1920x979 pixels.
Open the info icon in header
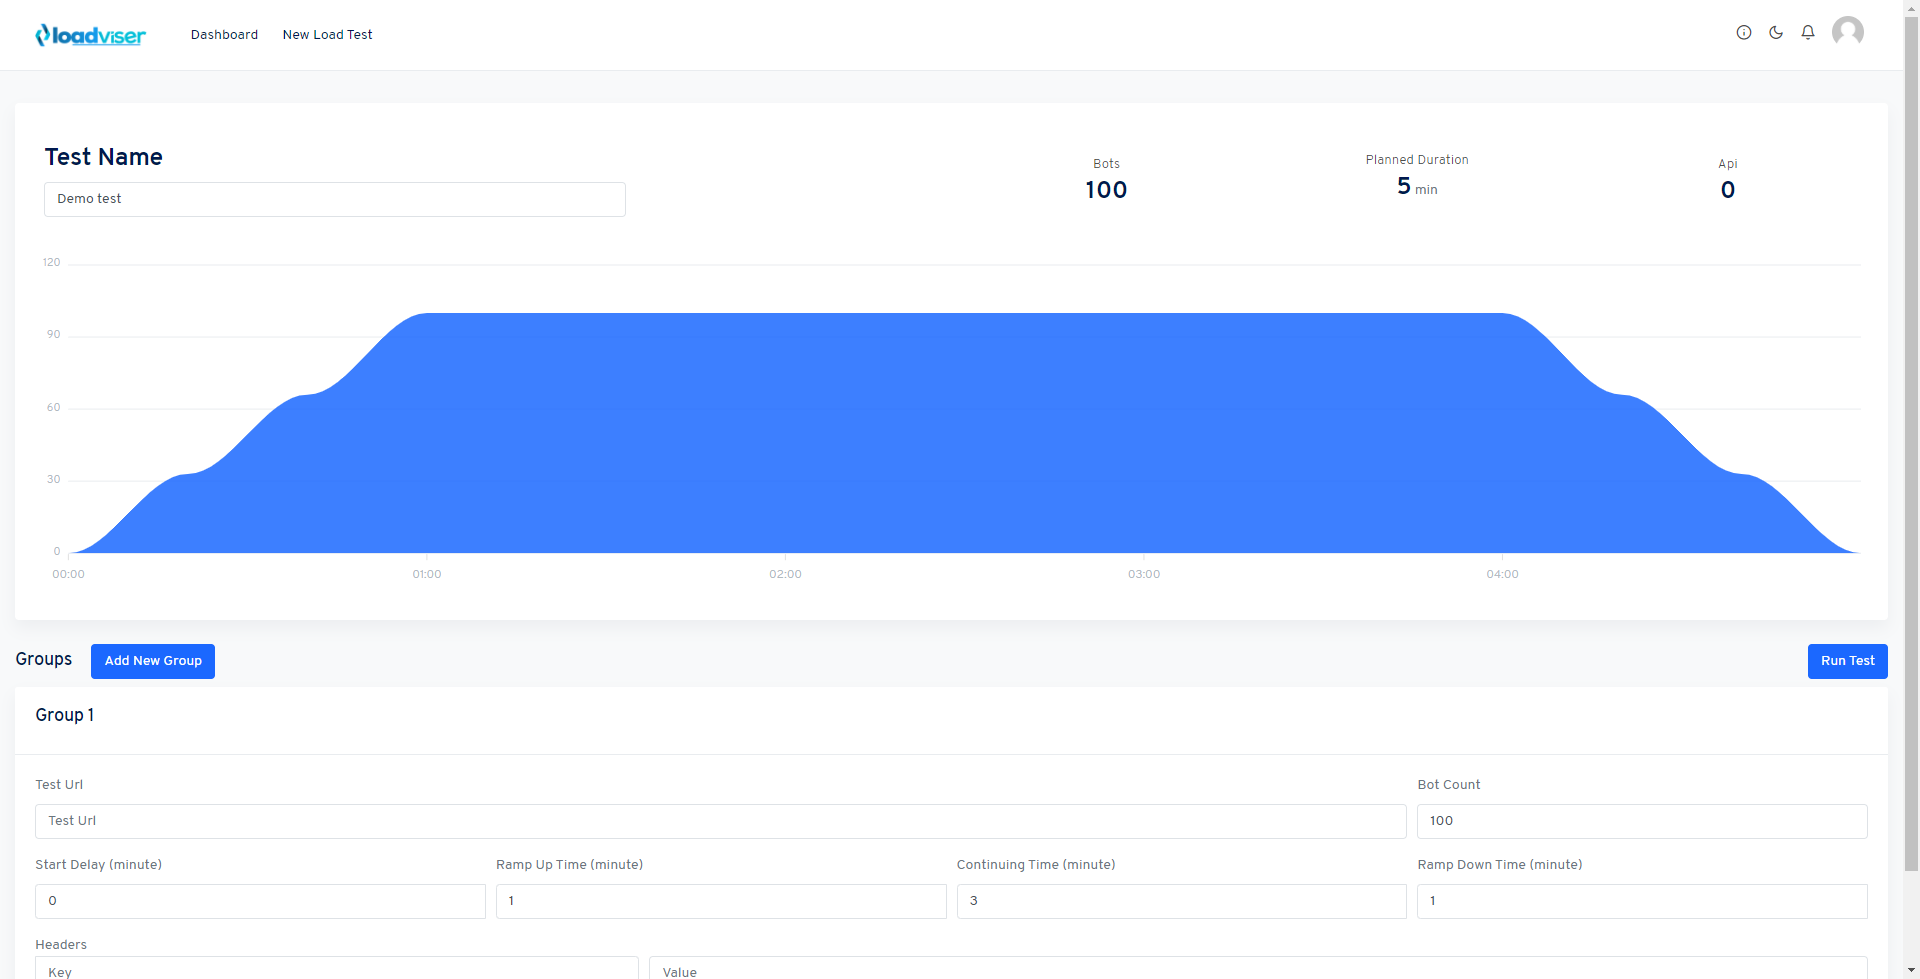1744,32
